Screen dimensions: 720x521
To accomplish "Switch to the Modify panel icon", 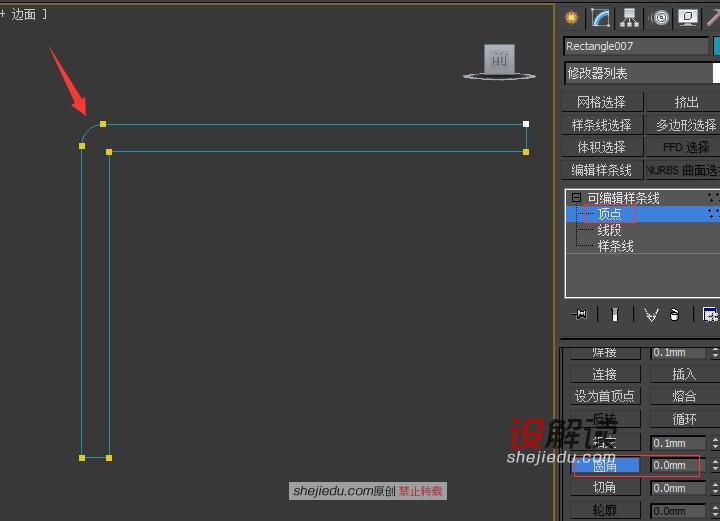I will click(600, 17).
